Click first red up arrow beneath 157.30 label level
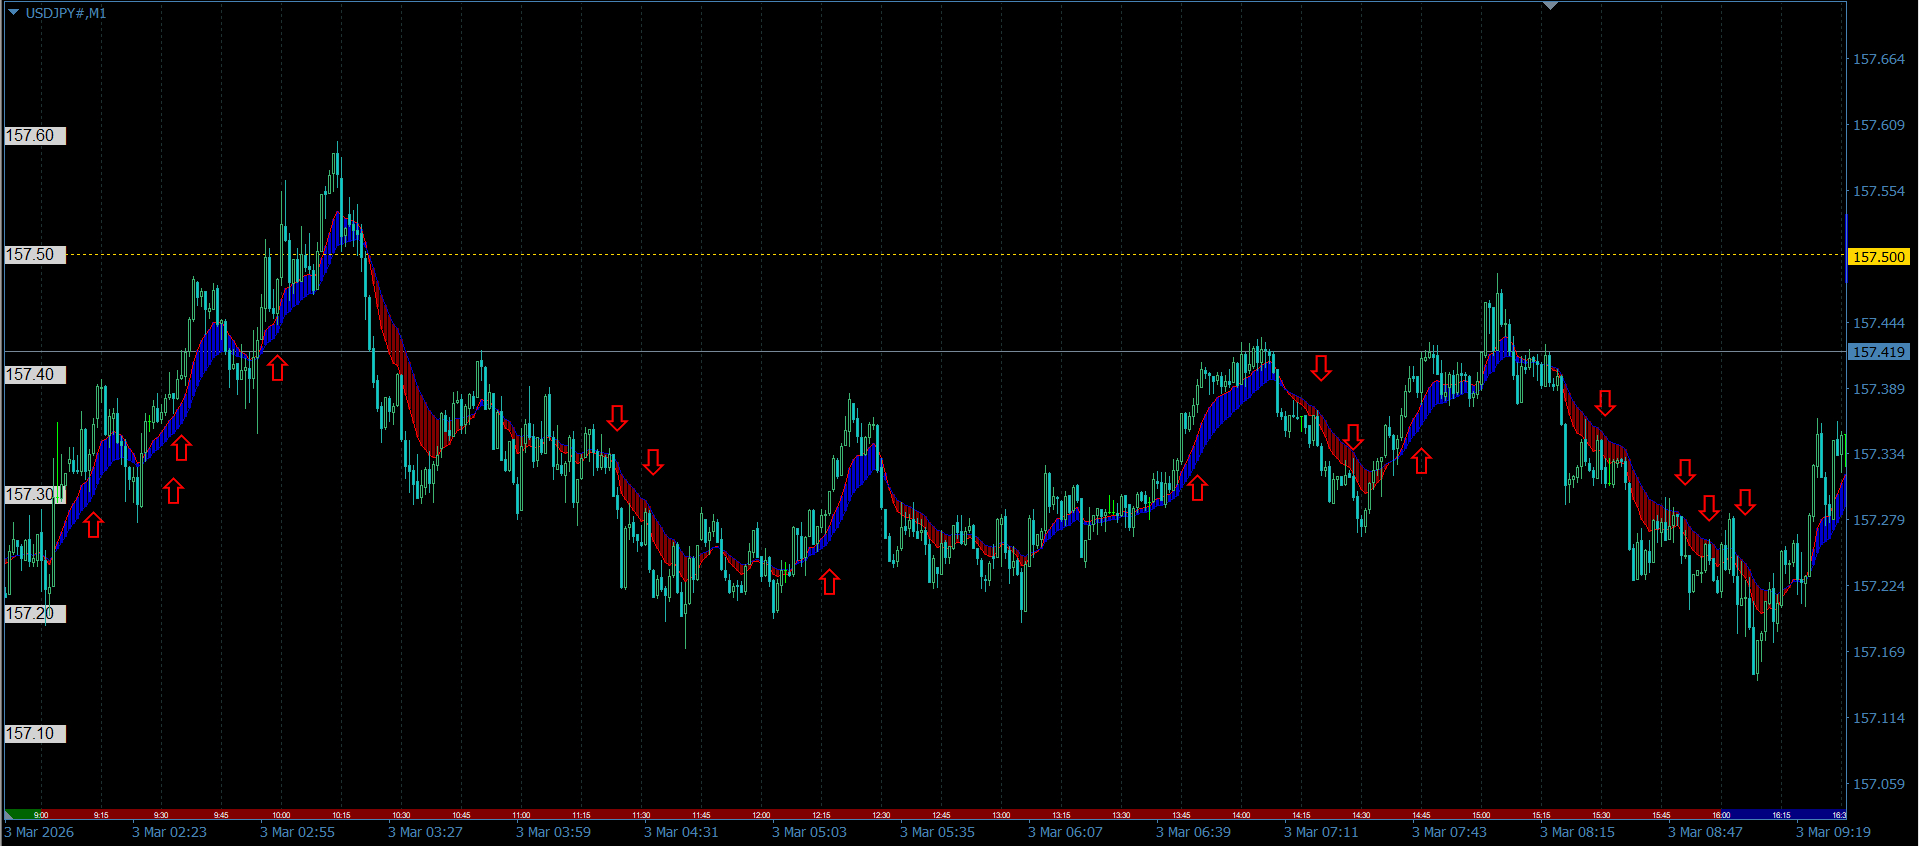Screen dimensions: 1920x846 click(x=93, y=525)
